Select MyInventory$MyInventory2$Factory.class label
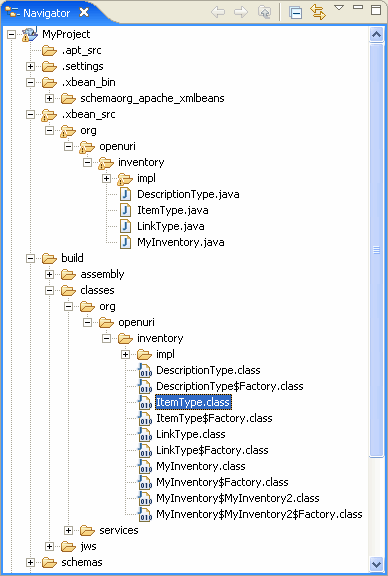Viewport: 388px width, 576px height. click(x=259, y=514)
